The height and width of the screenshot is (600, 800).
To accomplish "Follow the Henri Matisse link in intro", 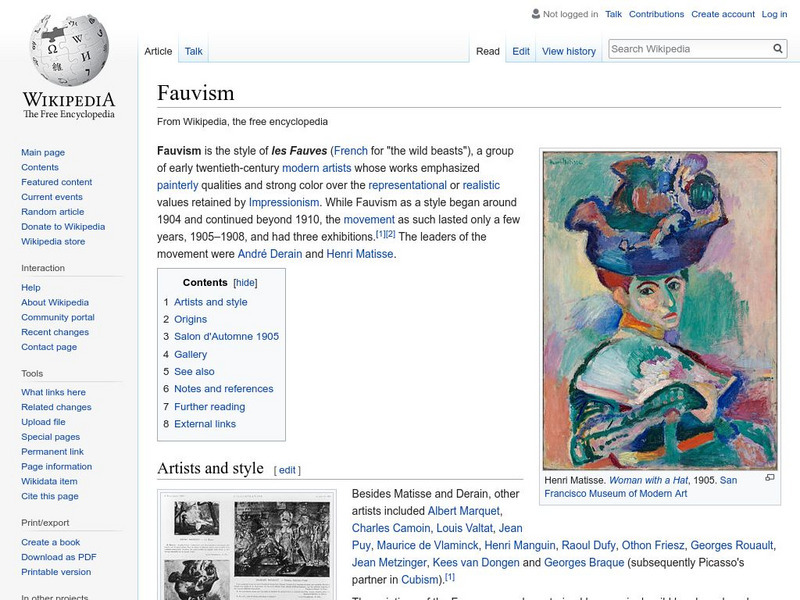I will [x=360, y=254].
